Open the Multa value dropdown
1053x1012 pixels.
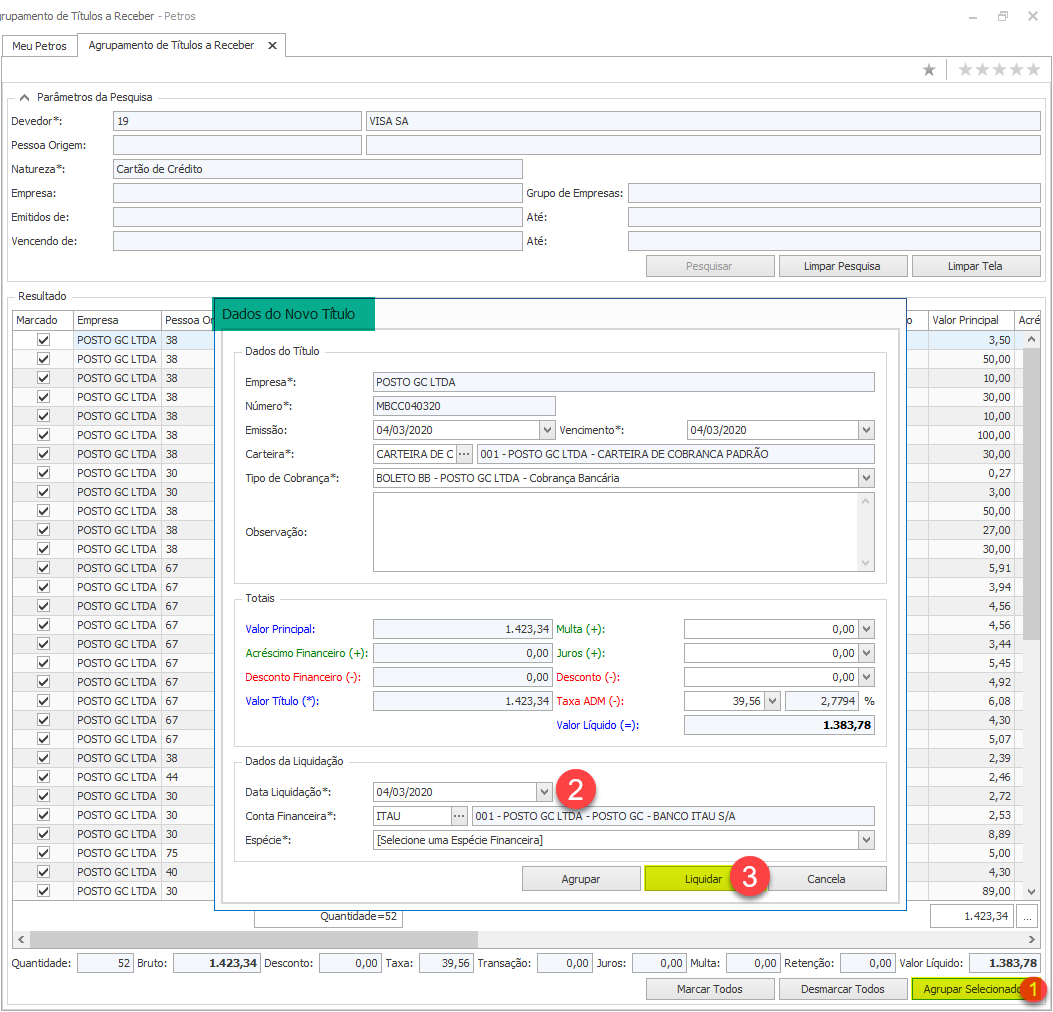[866, 629]
